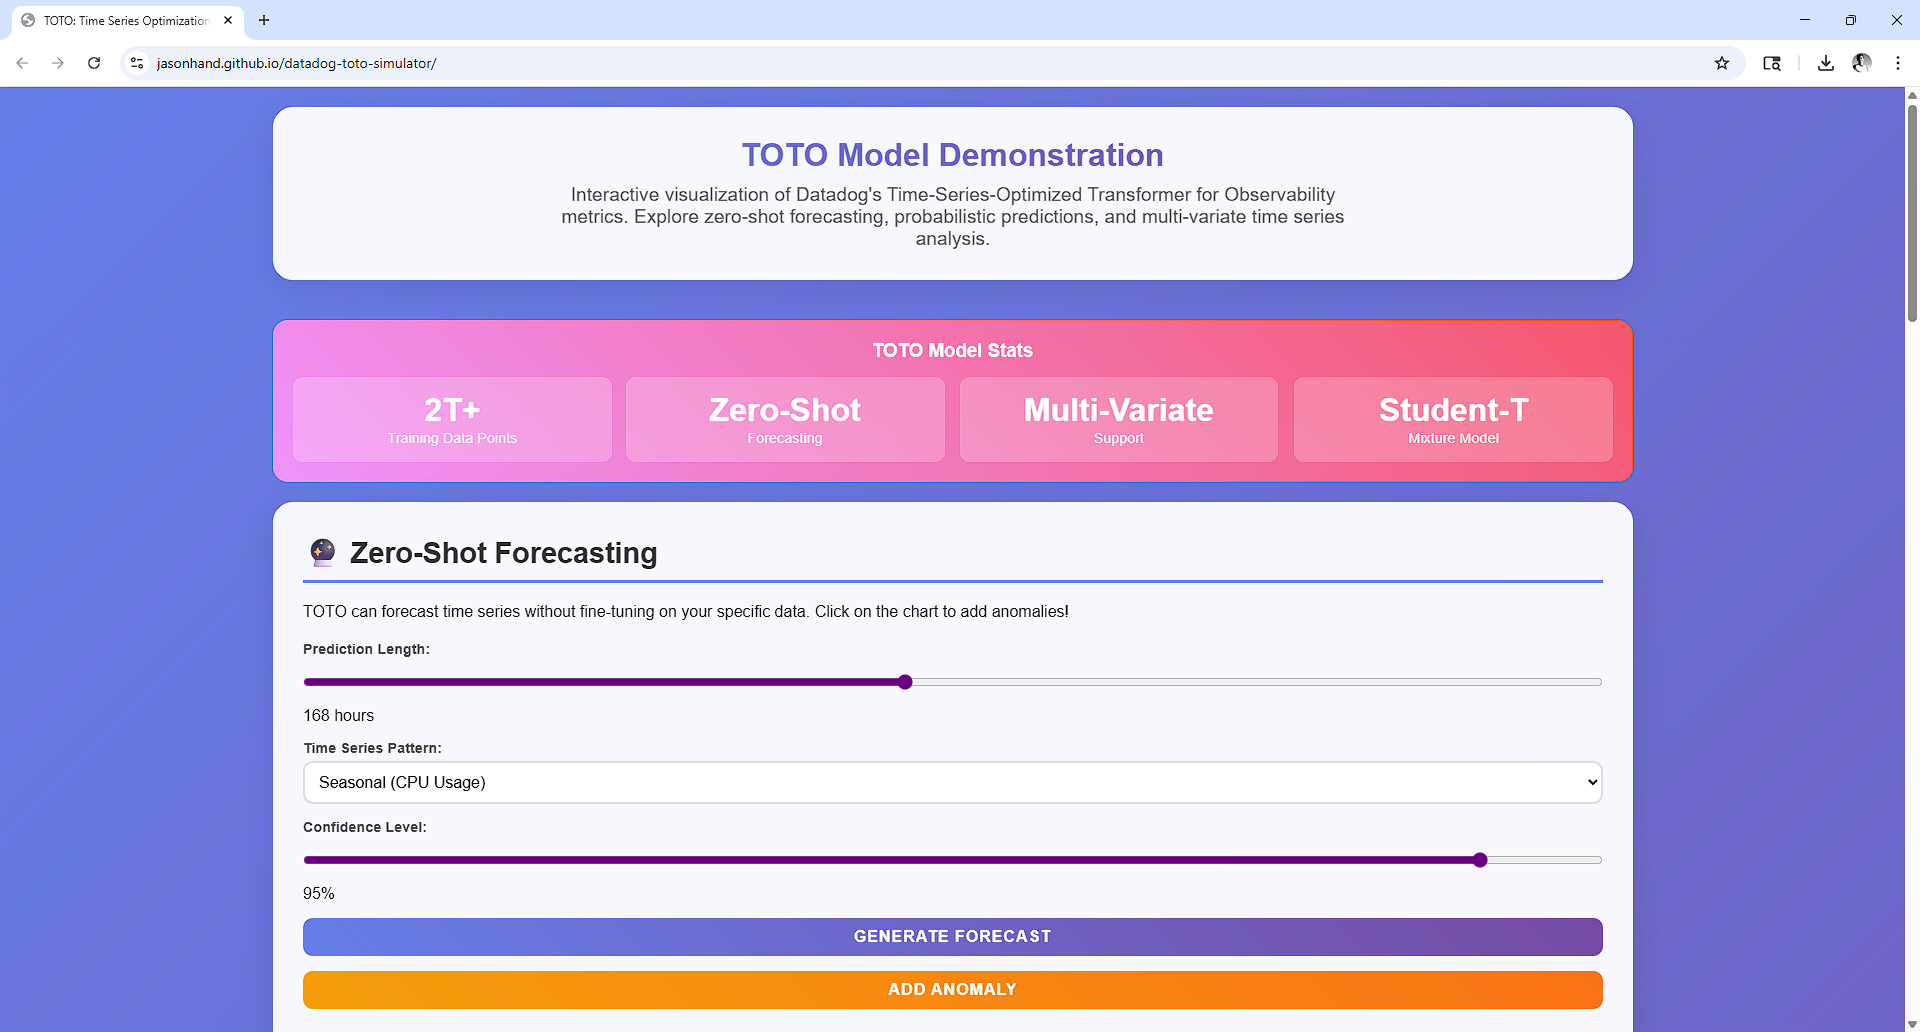The height and width of the screenshot is (1032, 1920).
Task: Open the side panel search icon
Action: [x=1772, y=63]
